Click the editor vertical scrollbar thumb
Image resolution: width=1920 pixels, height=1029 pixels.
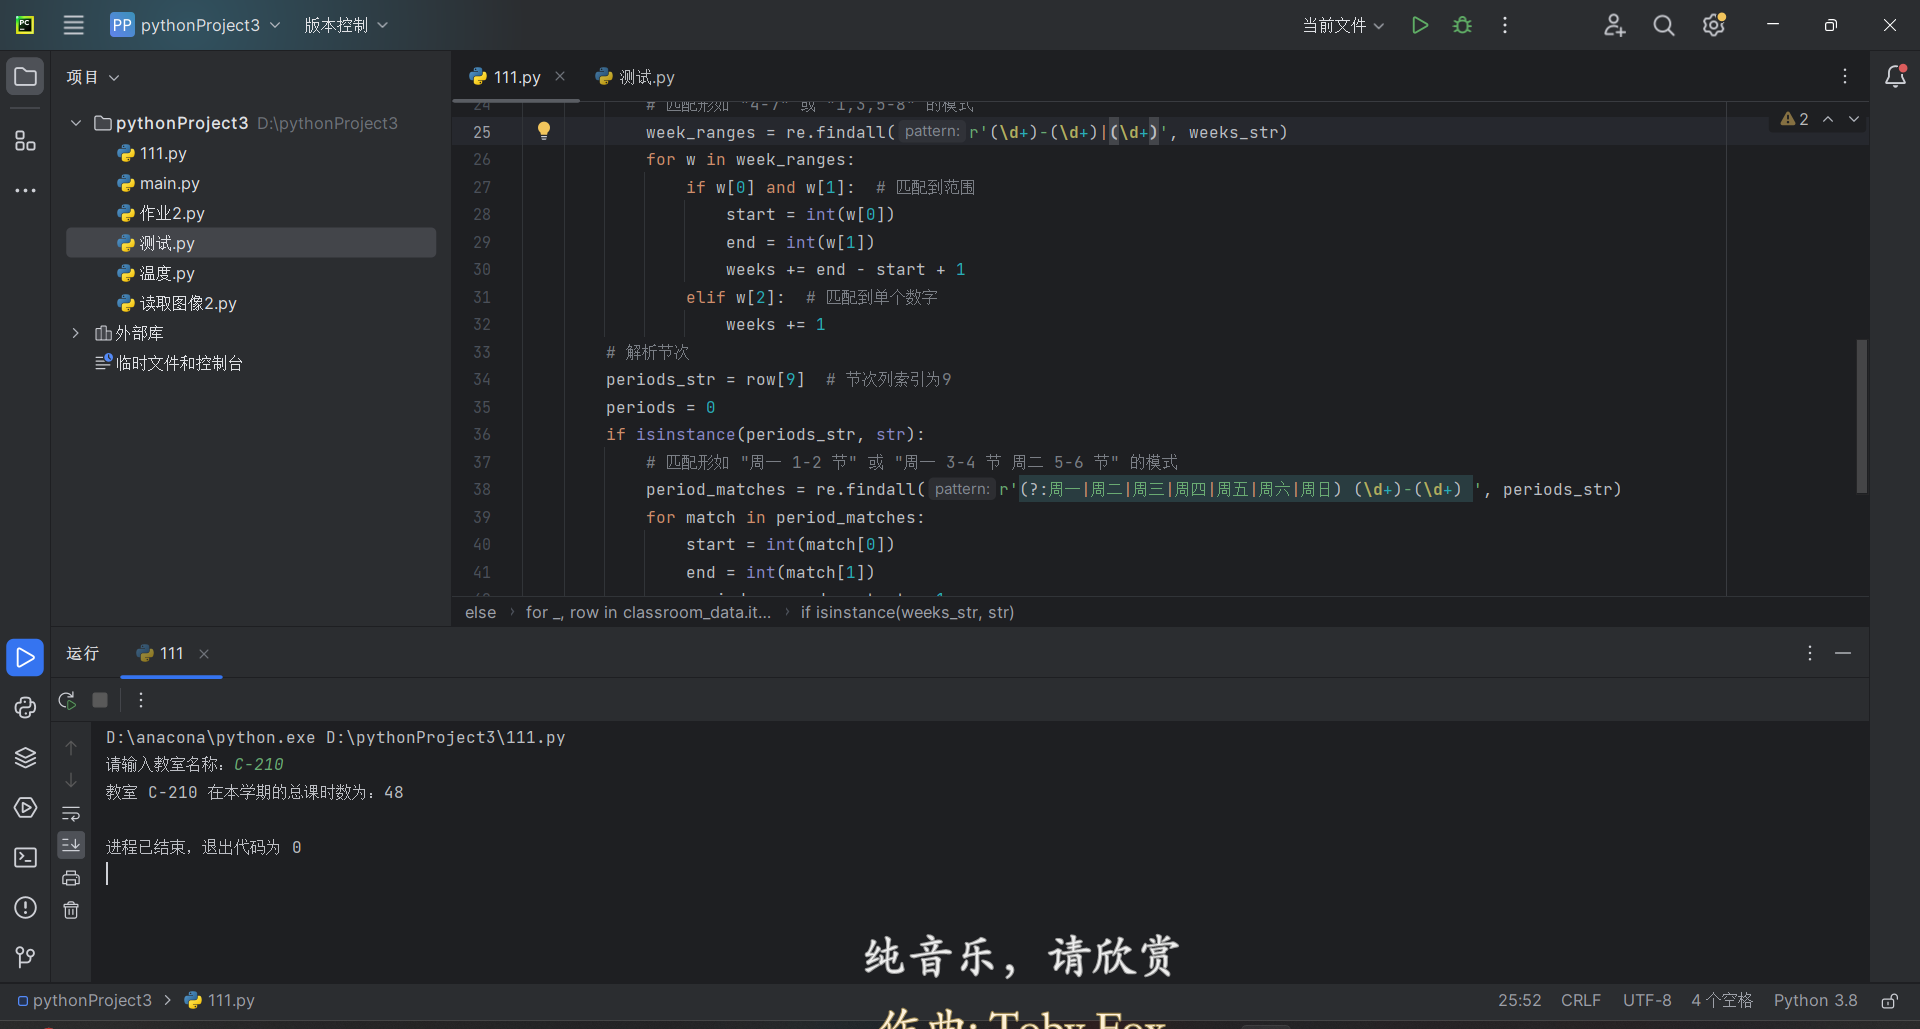(x=1862, y=416)
